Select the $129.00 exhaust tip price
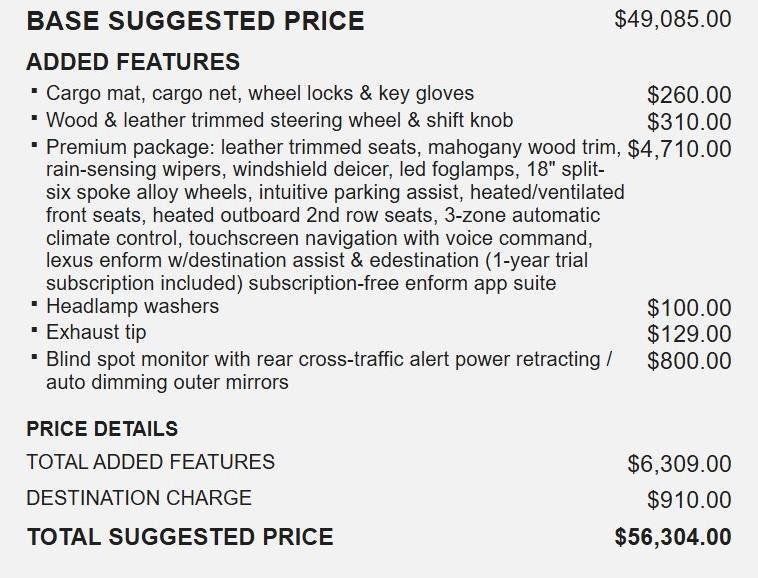Viewport: 758px width, 578px height. (x=689, y=334)
